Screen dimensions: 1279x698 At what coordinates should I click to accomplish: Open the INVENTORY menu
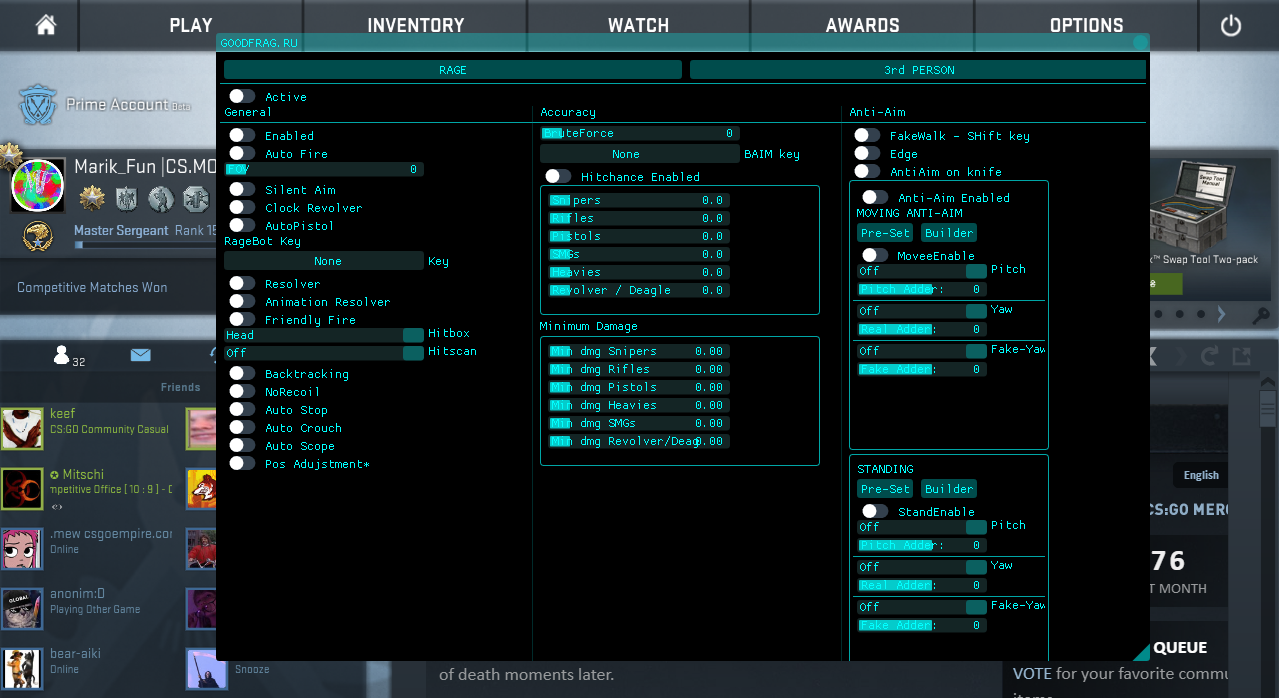point(415,26)
